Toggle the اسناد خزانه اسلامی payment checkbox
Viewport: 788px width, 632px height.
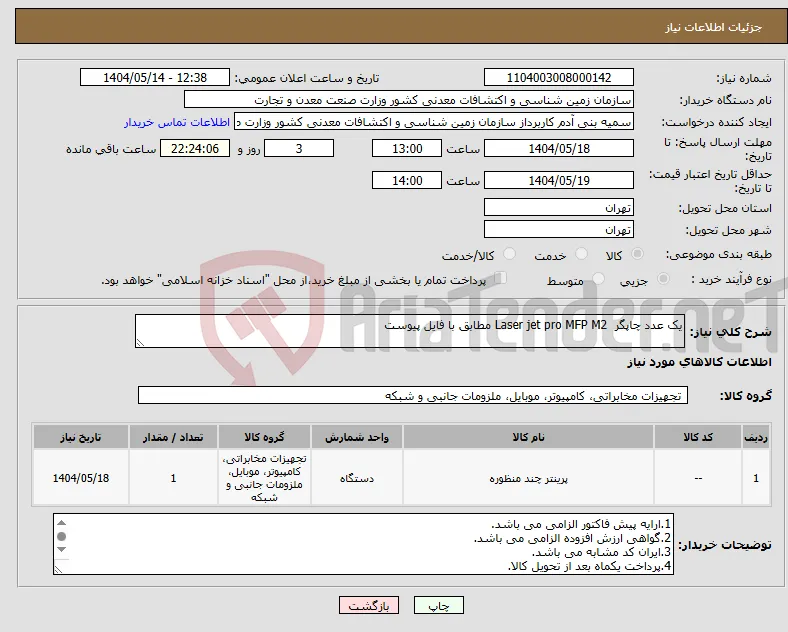pos(500,278)
